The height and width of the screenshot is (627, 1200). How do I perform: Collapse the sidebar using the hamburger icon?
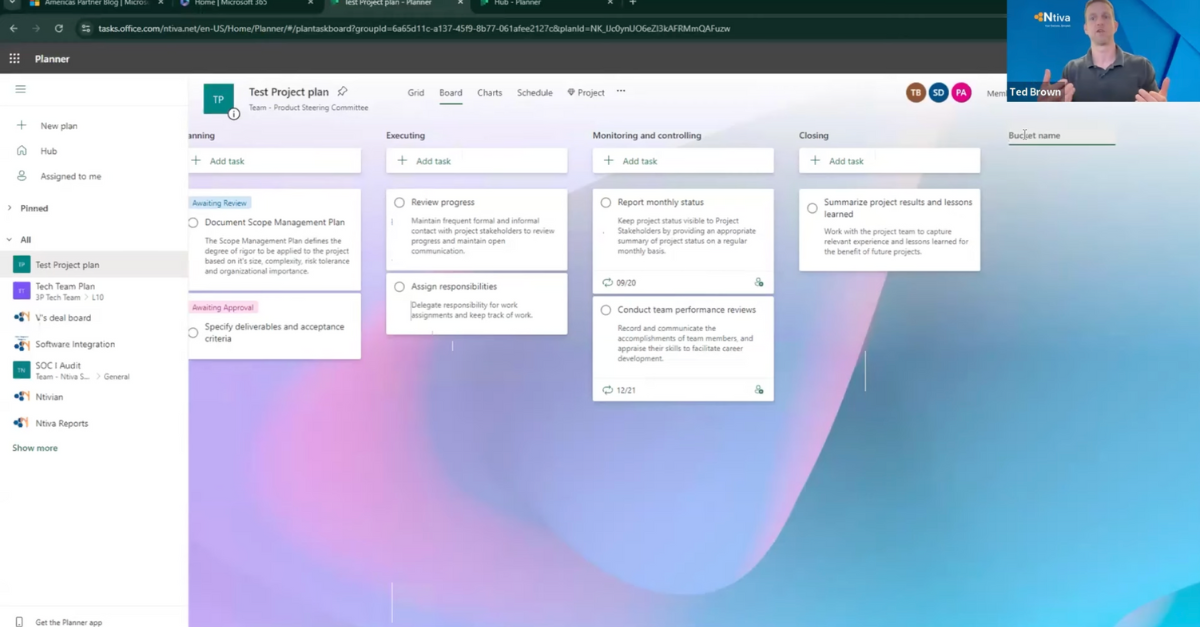[x=20, y=89]
